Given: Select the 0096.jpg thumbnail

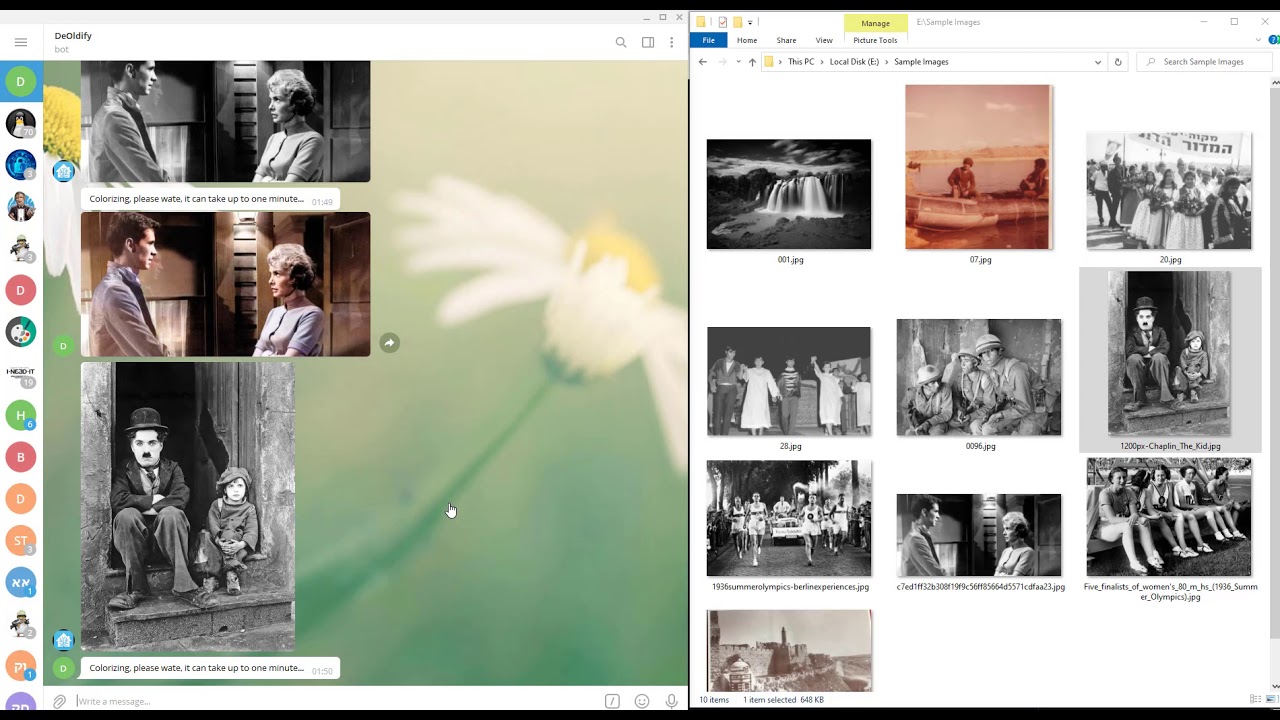Looking at the screenshot, I should [979, 378].
